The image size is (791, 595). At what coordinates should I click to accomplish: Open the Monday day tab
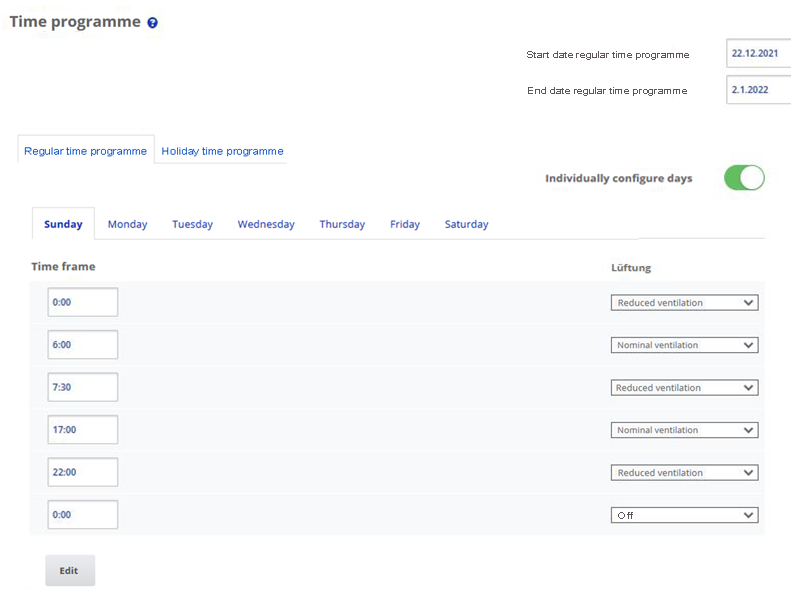(127, 224)
